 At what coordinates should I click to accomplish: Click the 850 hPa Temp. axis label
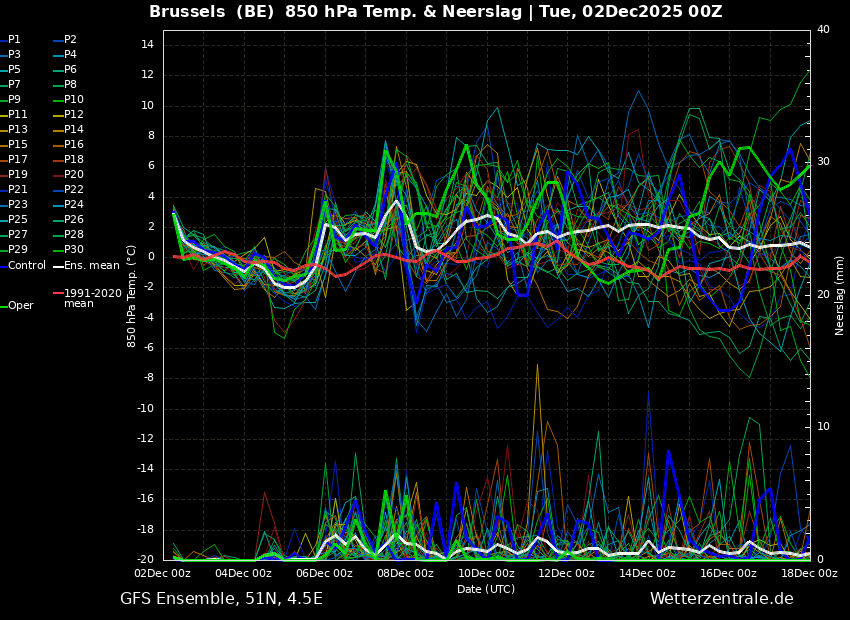(x=132, y=295)
